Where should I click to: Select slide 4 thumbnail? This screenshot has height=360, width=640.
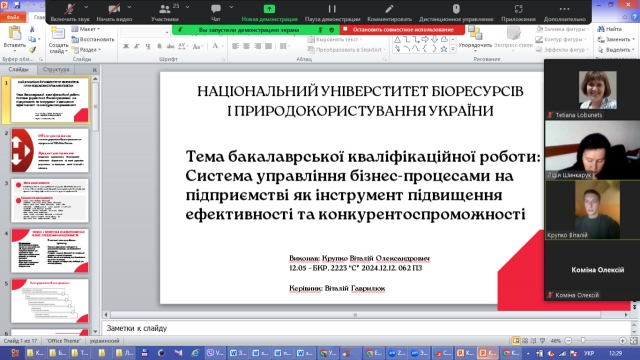click(x=50, y=251)
